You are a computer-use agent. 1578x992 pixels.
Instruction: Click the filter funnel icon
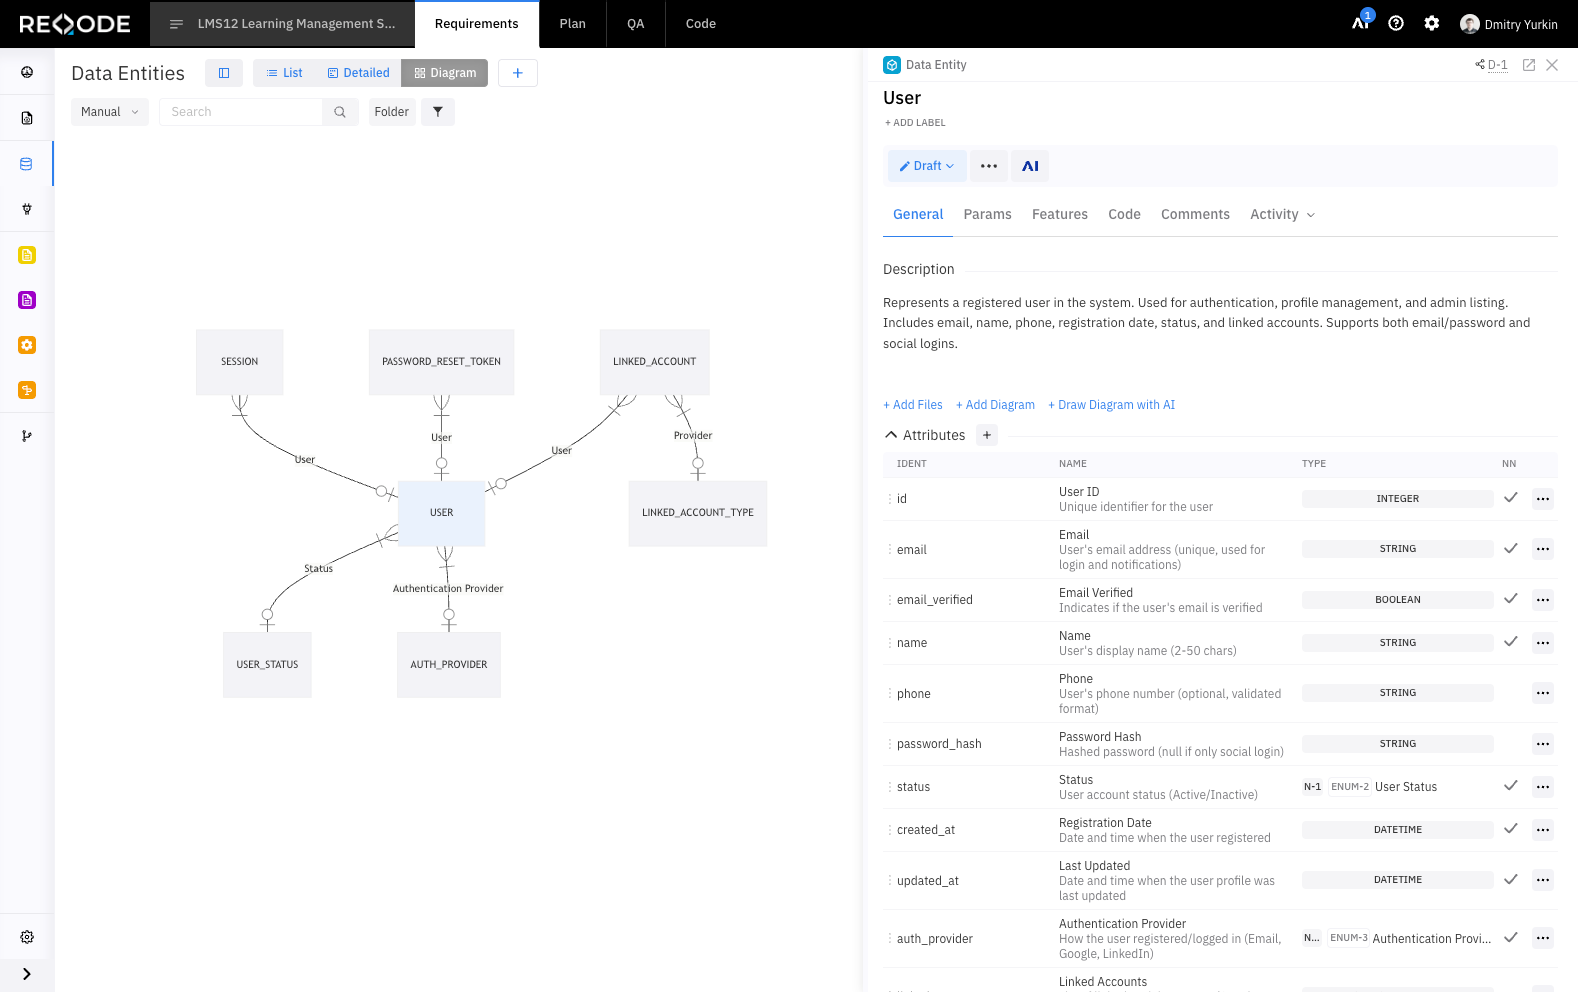point(438,112)
